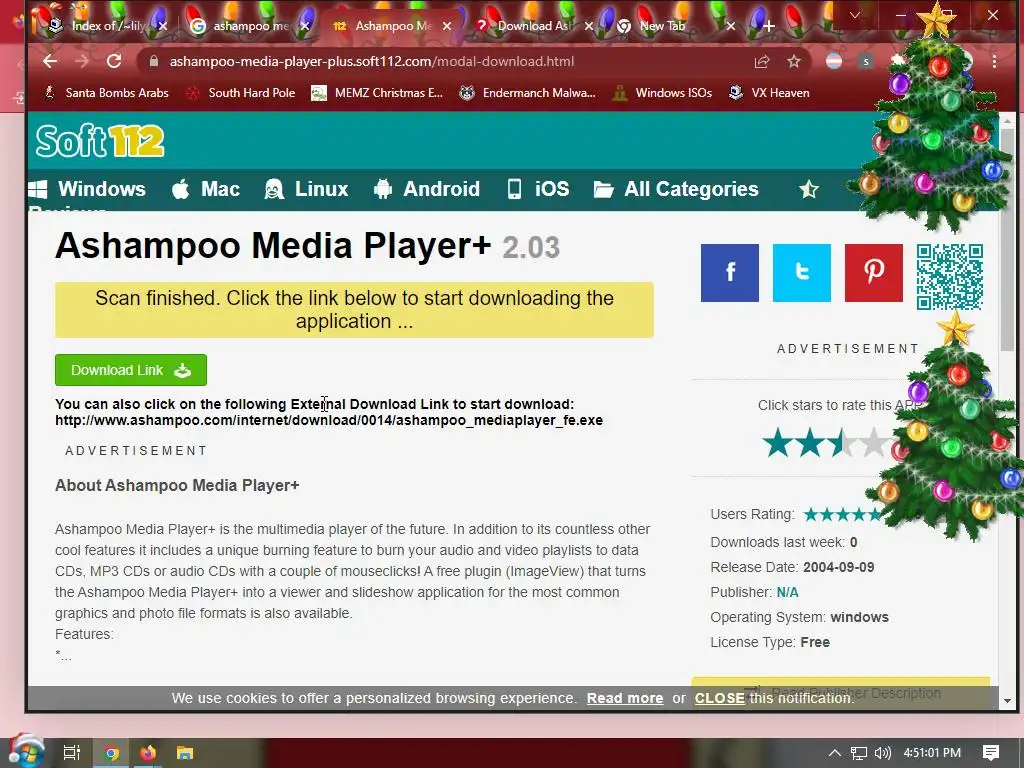Open the notification center icon

(x=991, y=753)
